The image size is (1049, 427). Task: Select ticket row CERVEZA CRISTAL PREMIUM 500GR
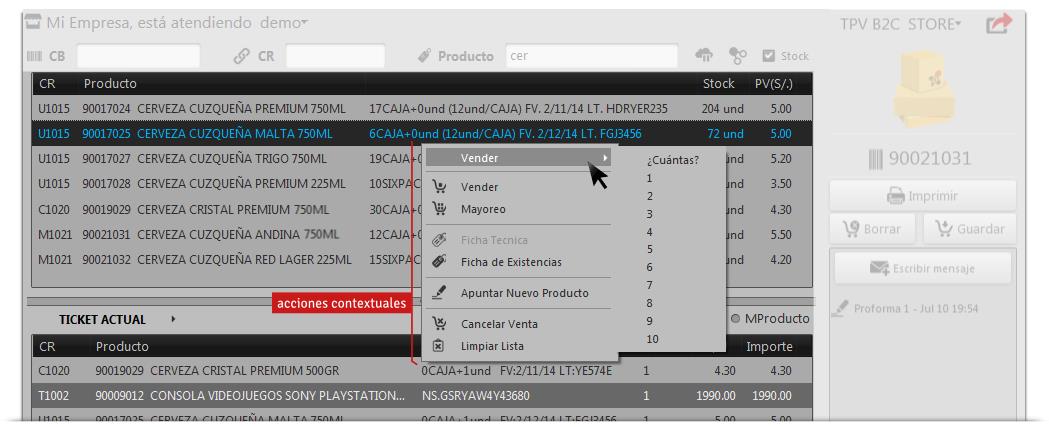(x=422, y=370)
